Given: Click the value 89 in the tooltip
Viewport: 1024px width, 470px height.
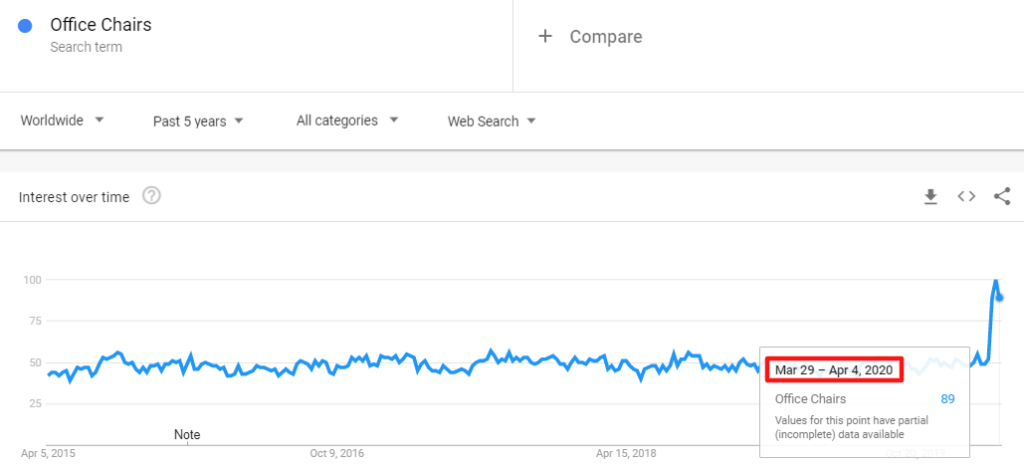Looking at the screenshot, I should pos(947,399).
